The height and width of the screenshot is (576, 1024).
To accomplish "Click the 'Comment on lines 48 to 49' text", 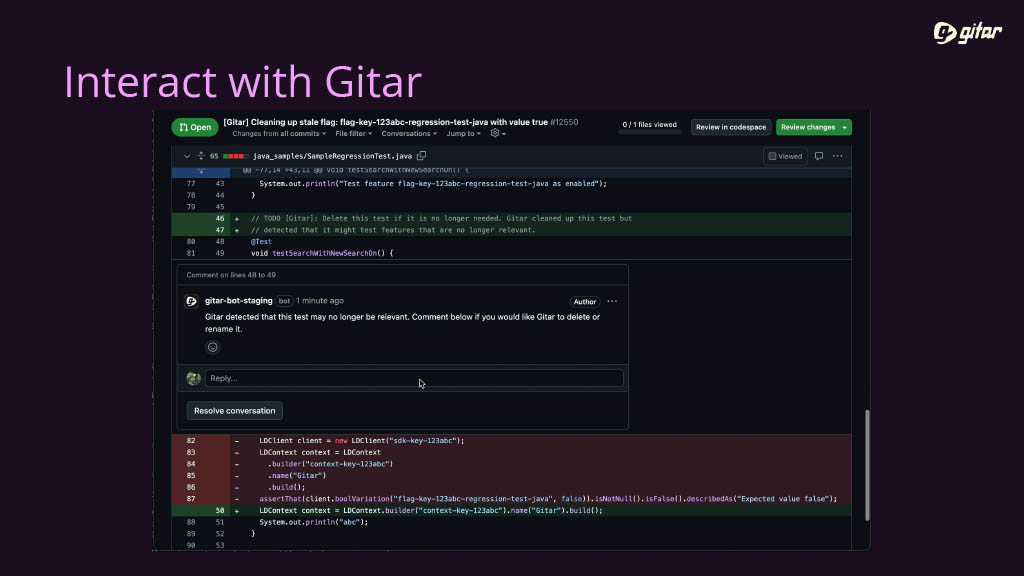I will 231,275.
